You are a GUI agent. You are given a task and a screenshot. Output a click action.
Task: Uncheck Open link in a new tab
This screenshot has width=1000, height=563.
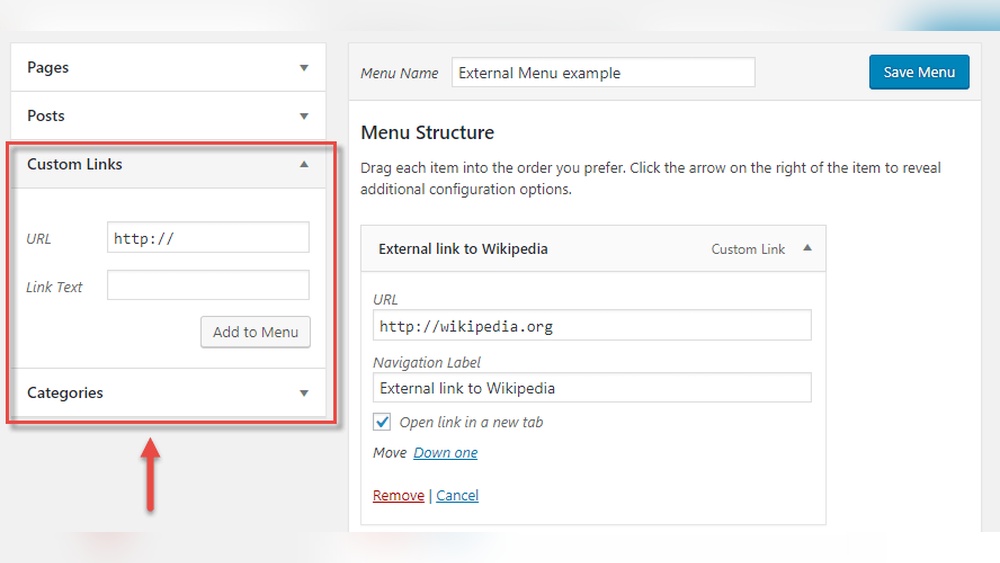382,421
